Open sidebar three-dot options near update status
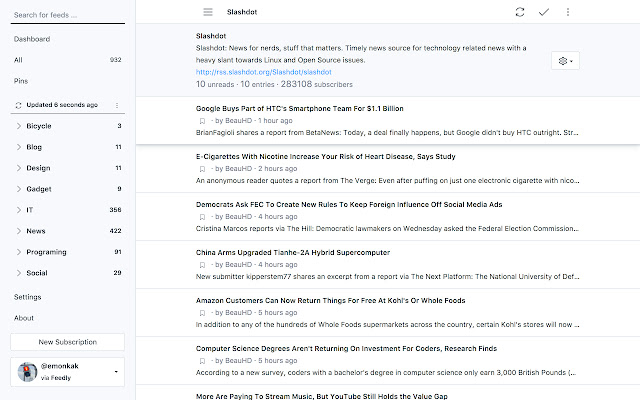This screenshot has width=640, height=400. pos(116,105)
